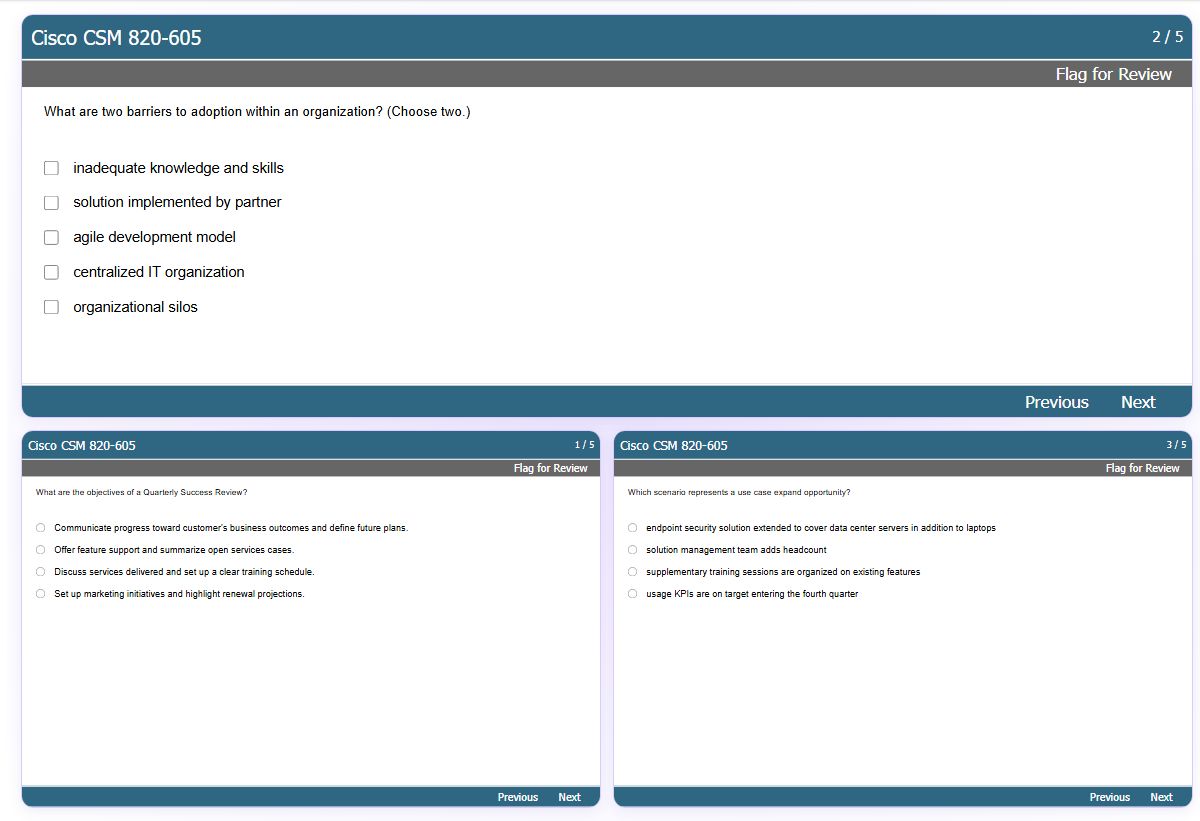Check 'inadequate knowledge and skills' option
This screenshot has height=821, width=1200.
pos(51,168)
